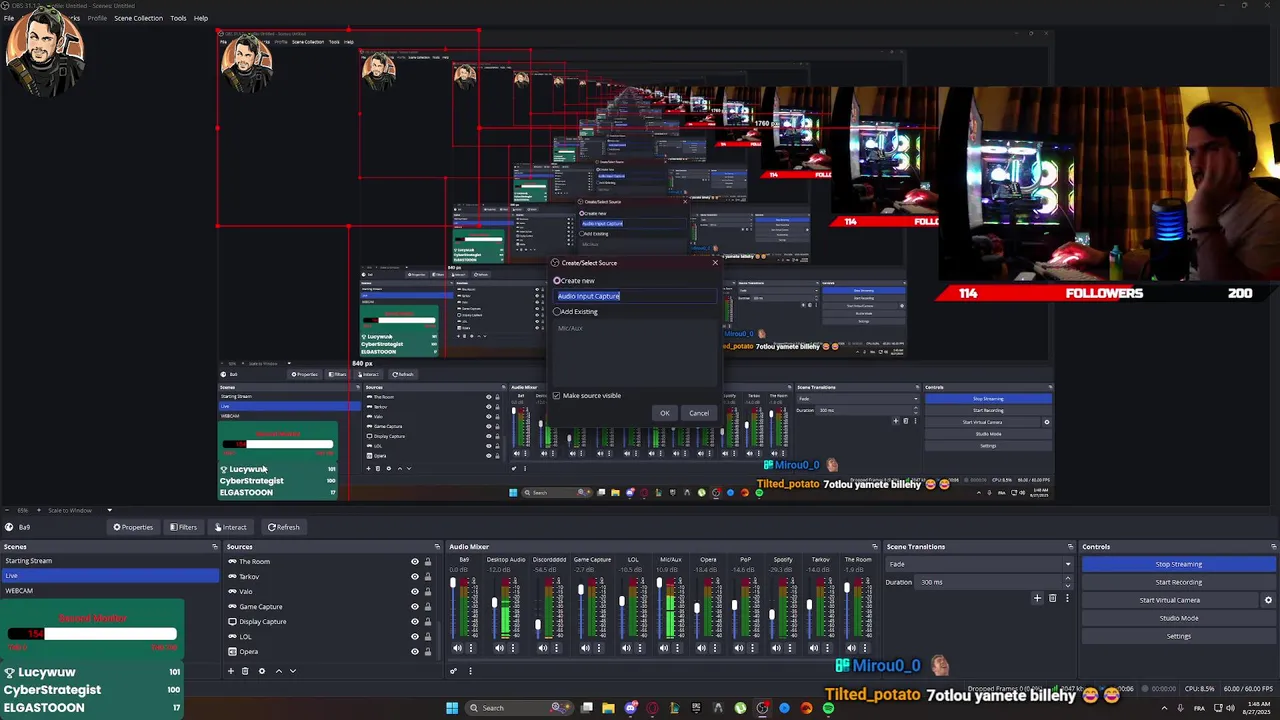Uncheck Make source visible checkbox

557,395
